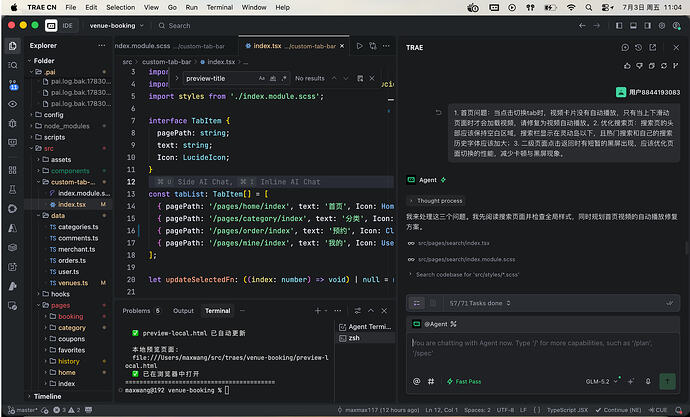
Task: Open chat history in TRAE panel
Action: [639, 48]
